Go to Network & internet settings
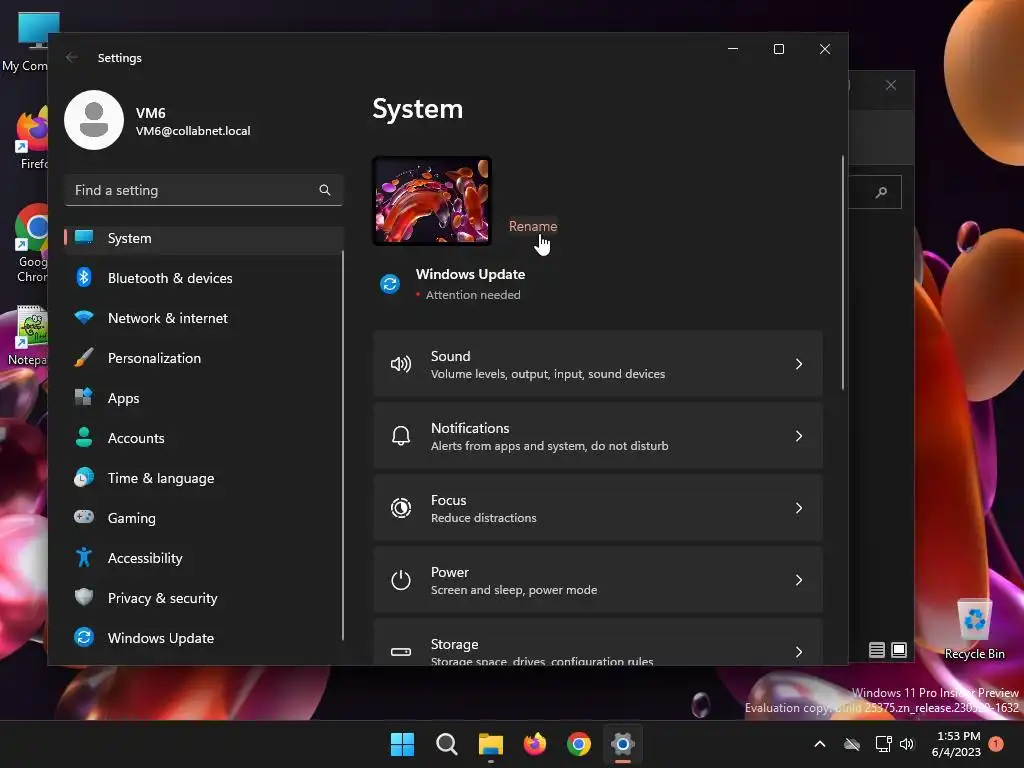 click(x=204, y=318)
